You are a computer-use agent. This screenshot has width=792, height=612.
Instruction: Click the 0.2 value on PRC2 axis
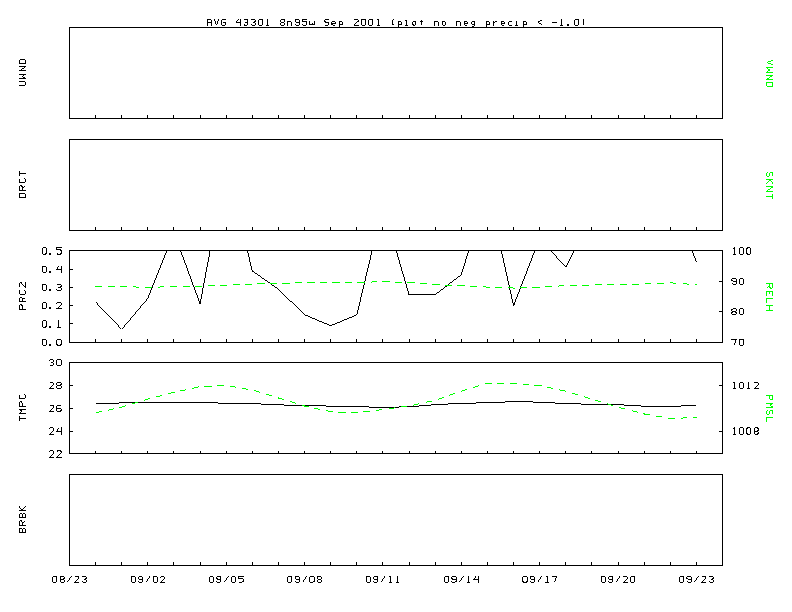pyautogui.click(x=52, y=305)
